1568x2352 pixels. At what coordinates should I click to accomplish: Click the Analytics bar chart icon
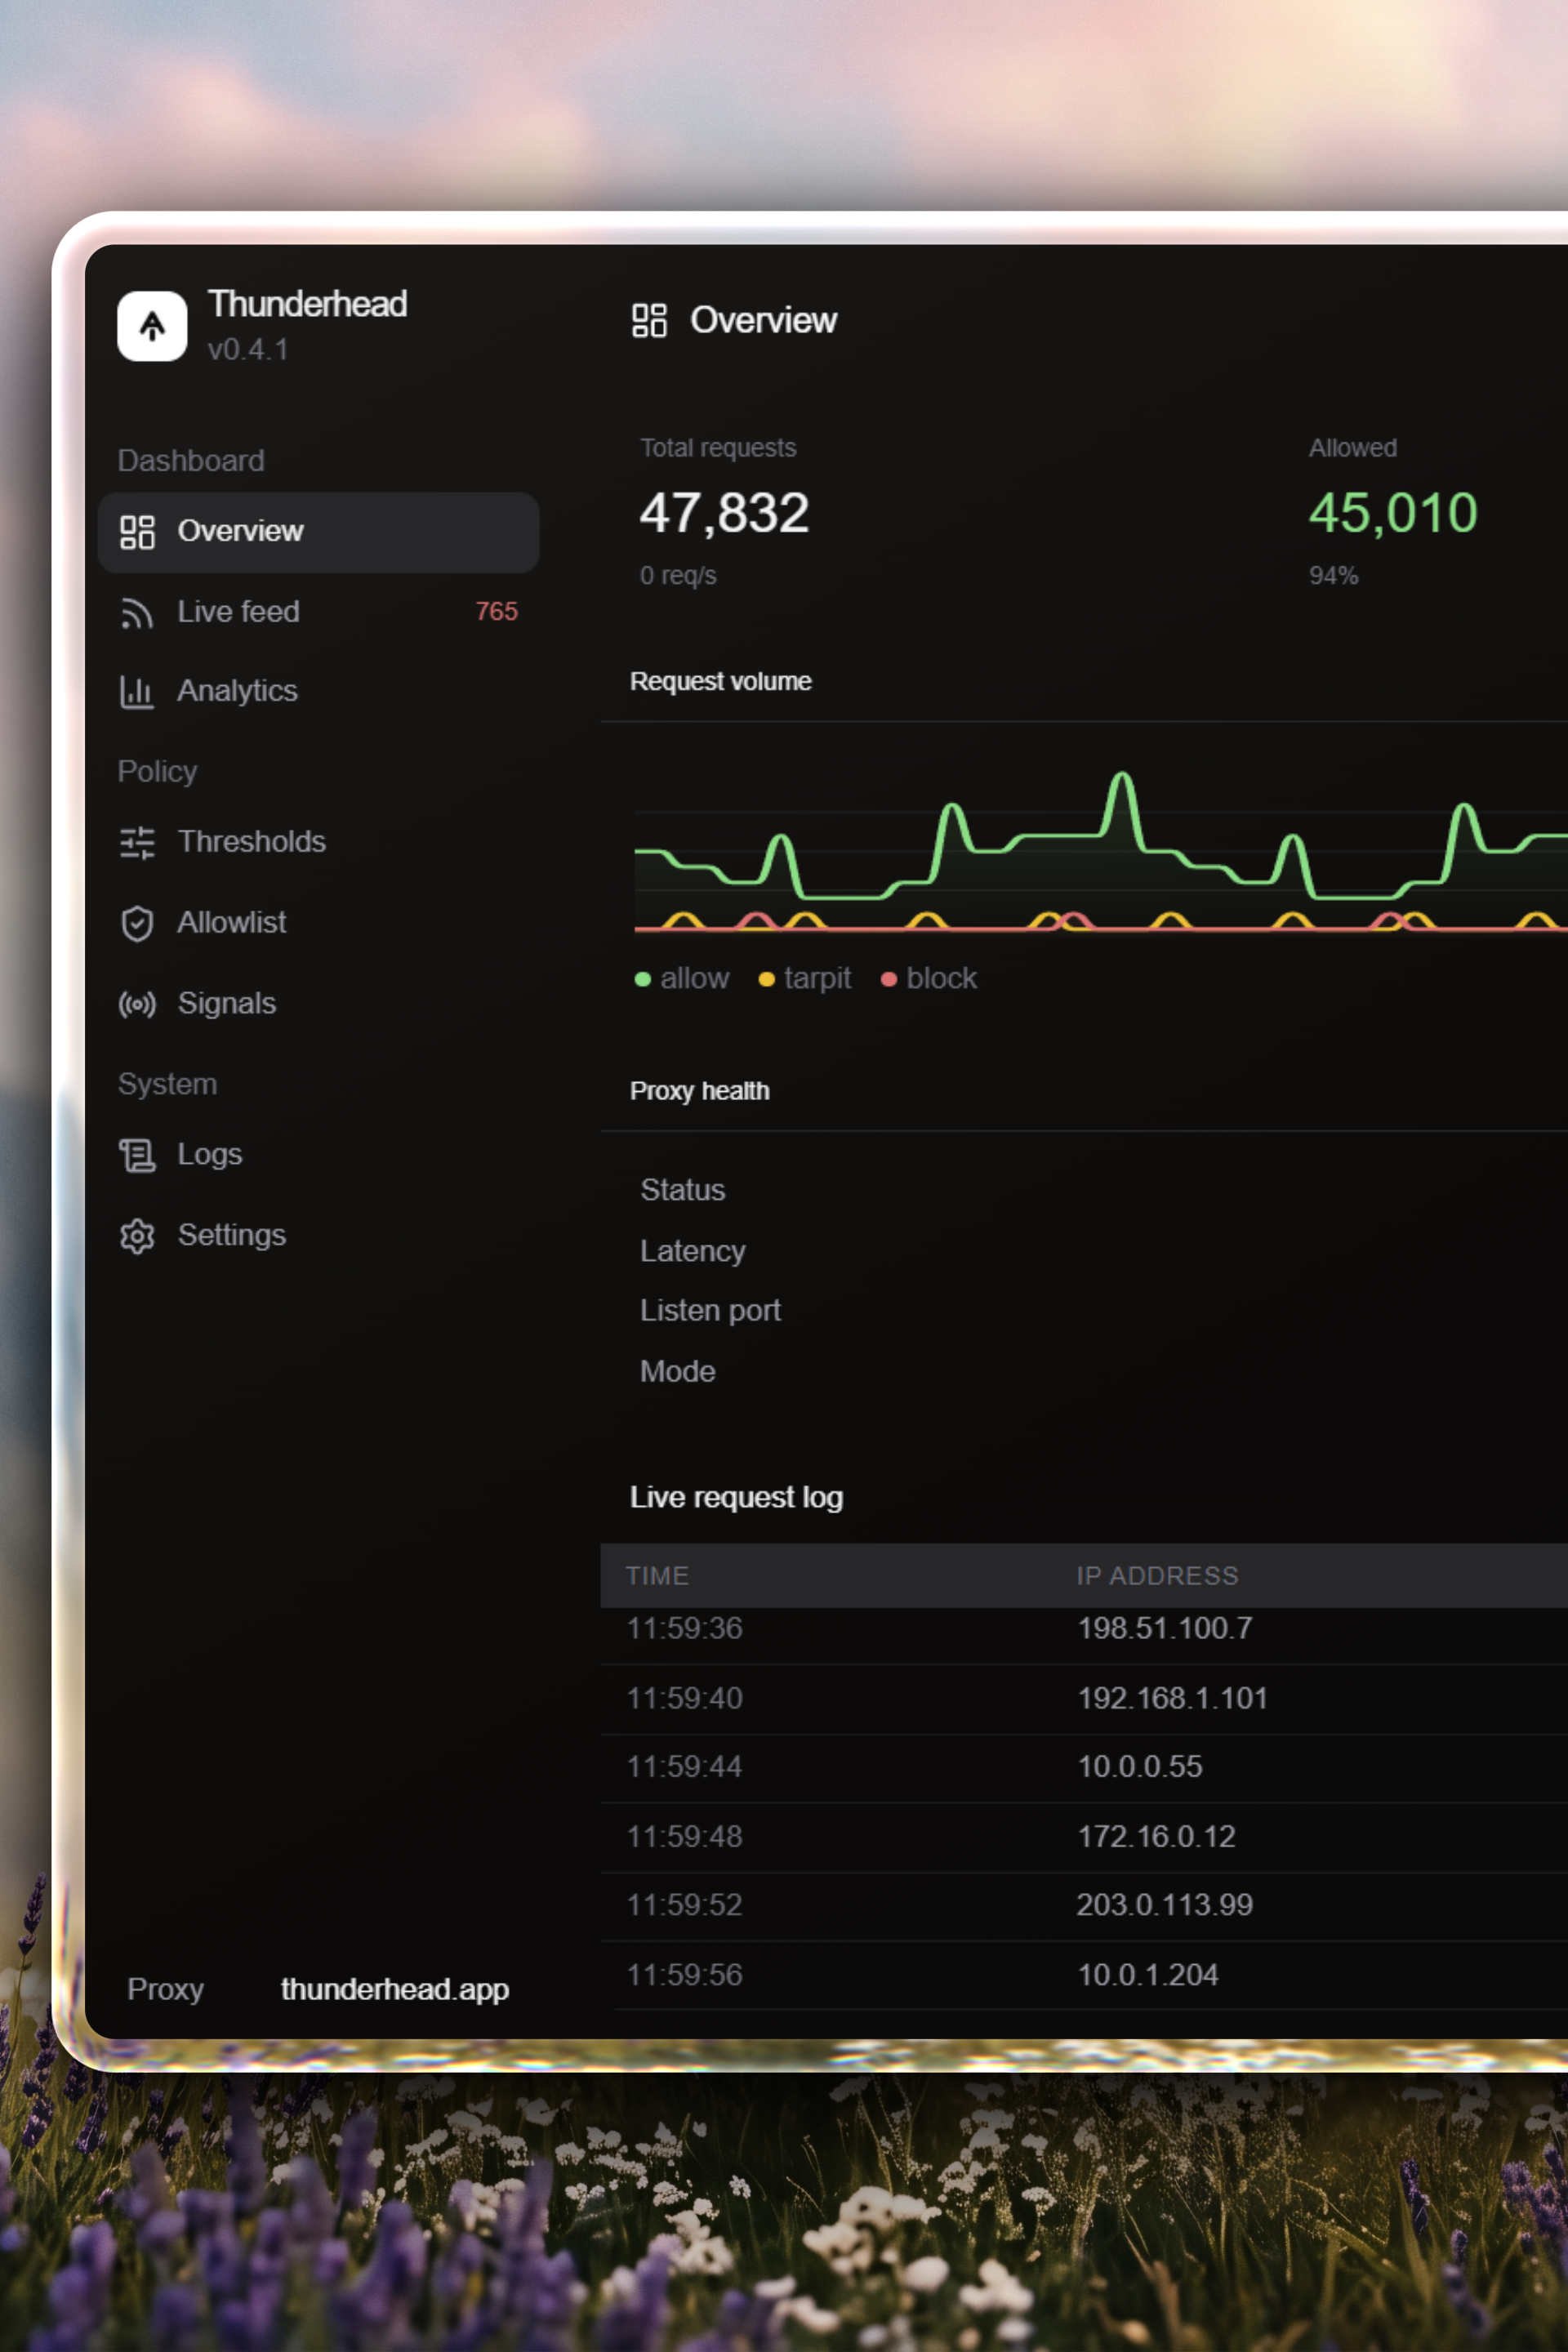(137, 692)
